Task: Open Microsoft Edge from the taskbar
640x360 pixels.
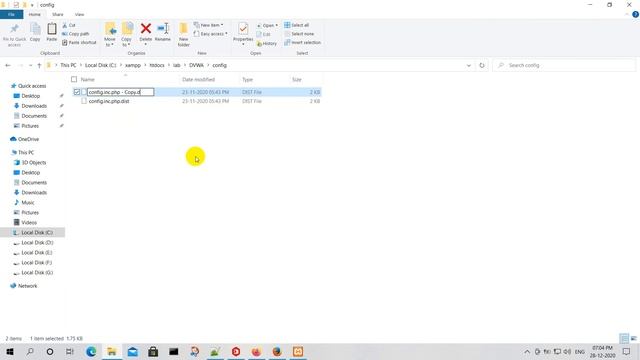Action: [91, 351]
